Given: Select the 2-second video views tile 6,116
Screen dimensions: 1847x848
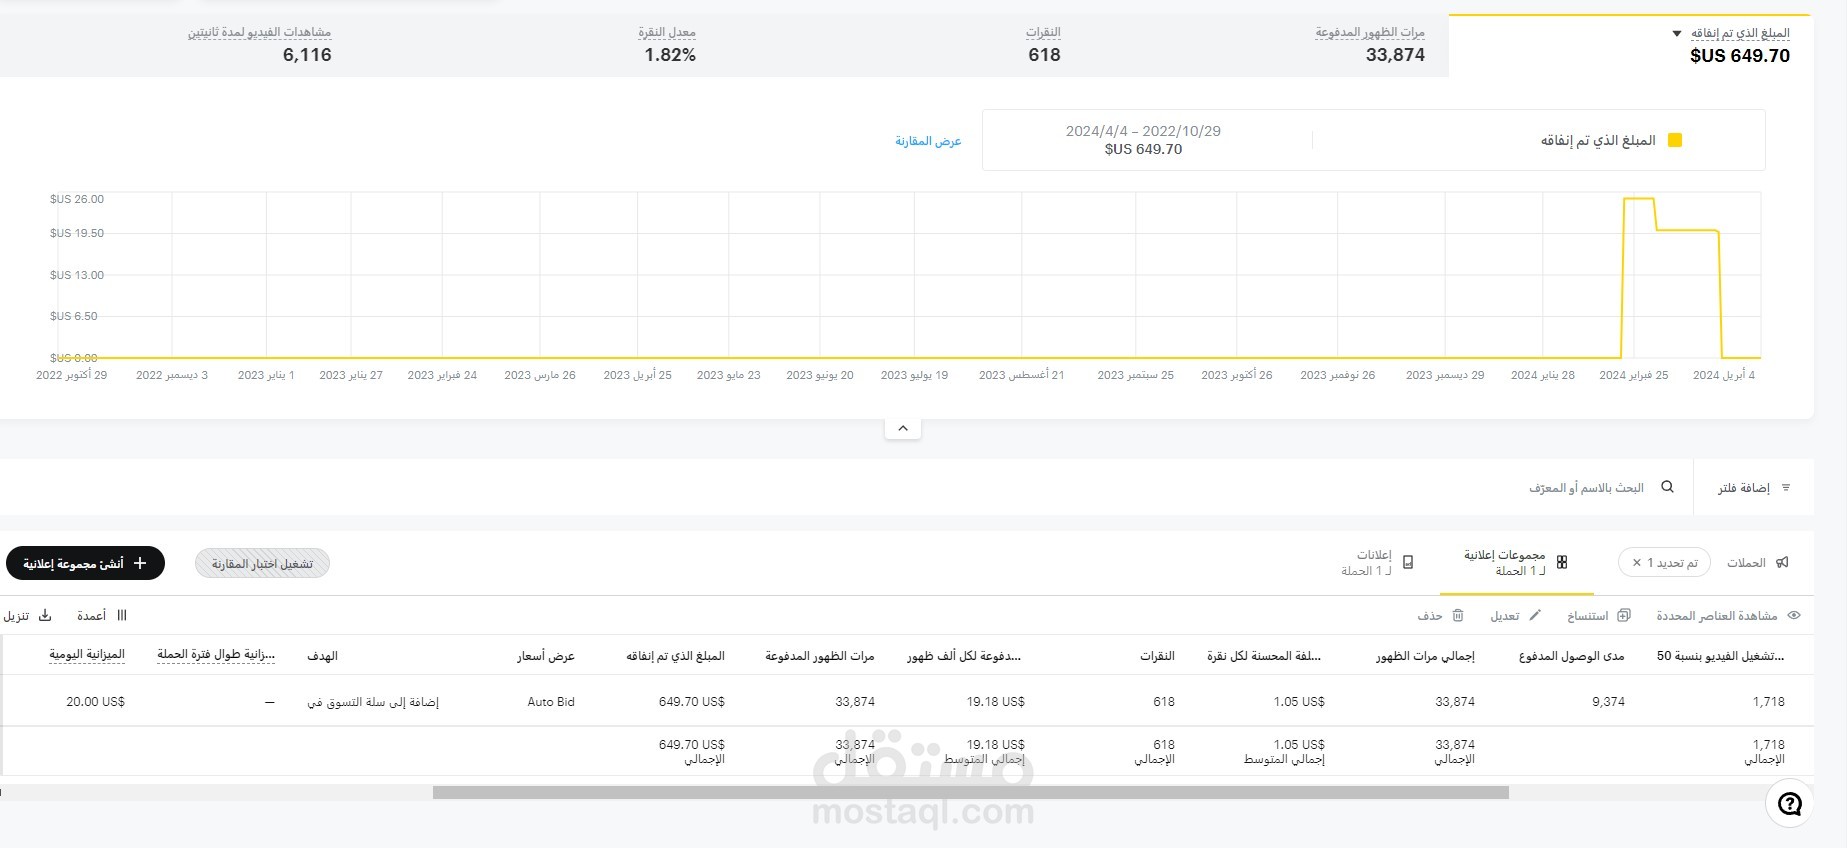Looking at the screenshot, I should click(260, 45).
